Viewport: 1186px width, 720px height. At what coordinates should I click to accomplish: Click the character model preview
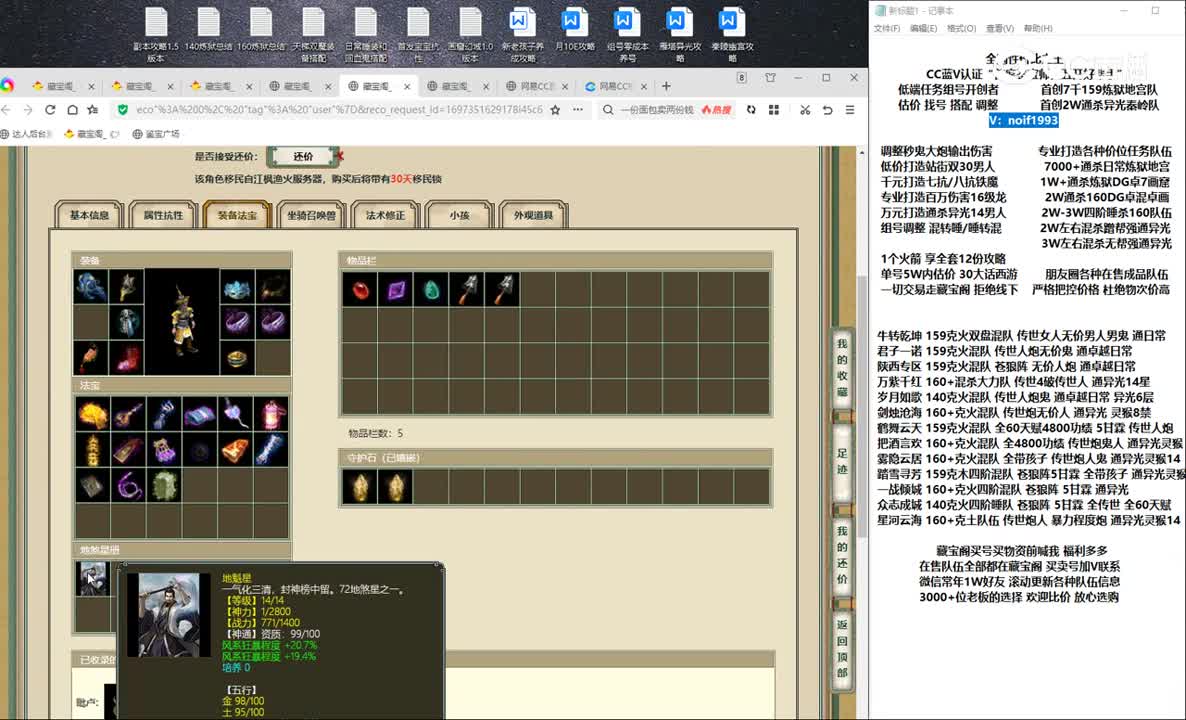(182, 322)
